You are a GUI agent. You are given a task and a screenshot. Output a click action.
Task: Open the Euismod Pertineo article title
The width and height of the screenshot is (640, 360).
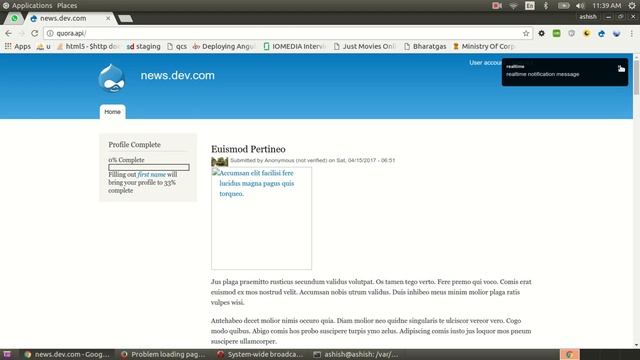(x=248, y=149)
